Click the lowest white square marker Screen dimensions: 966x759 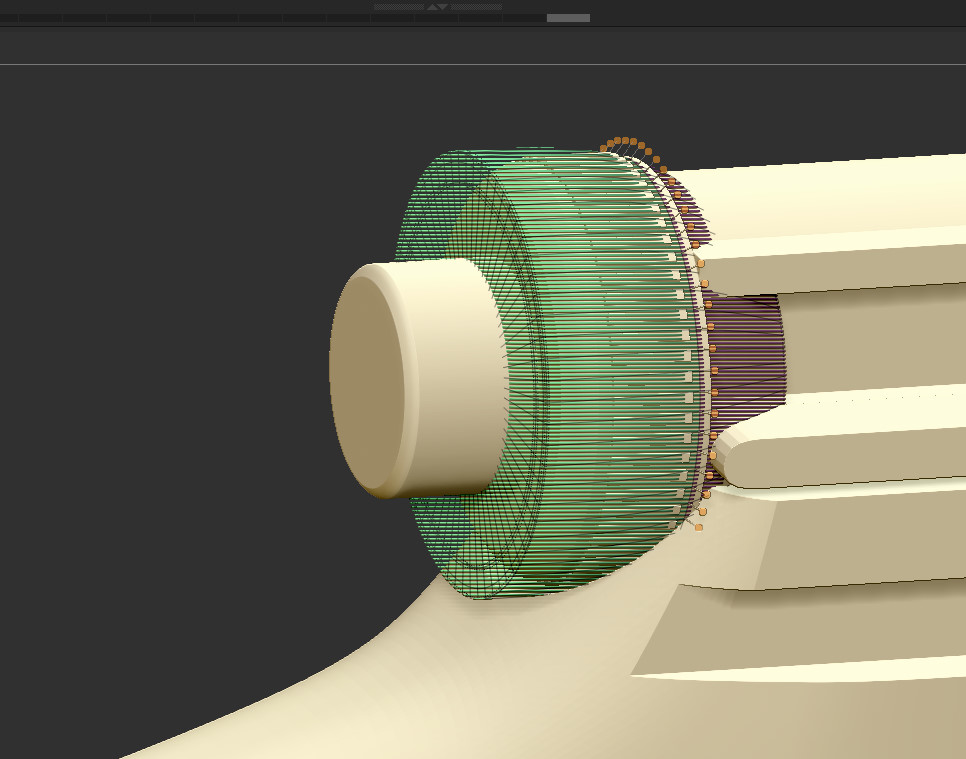[x=672, y=524]
